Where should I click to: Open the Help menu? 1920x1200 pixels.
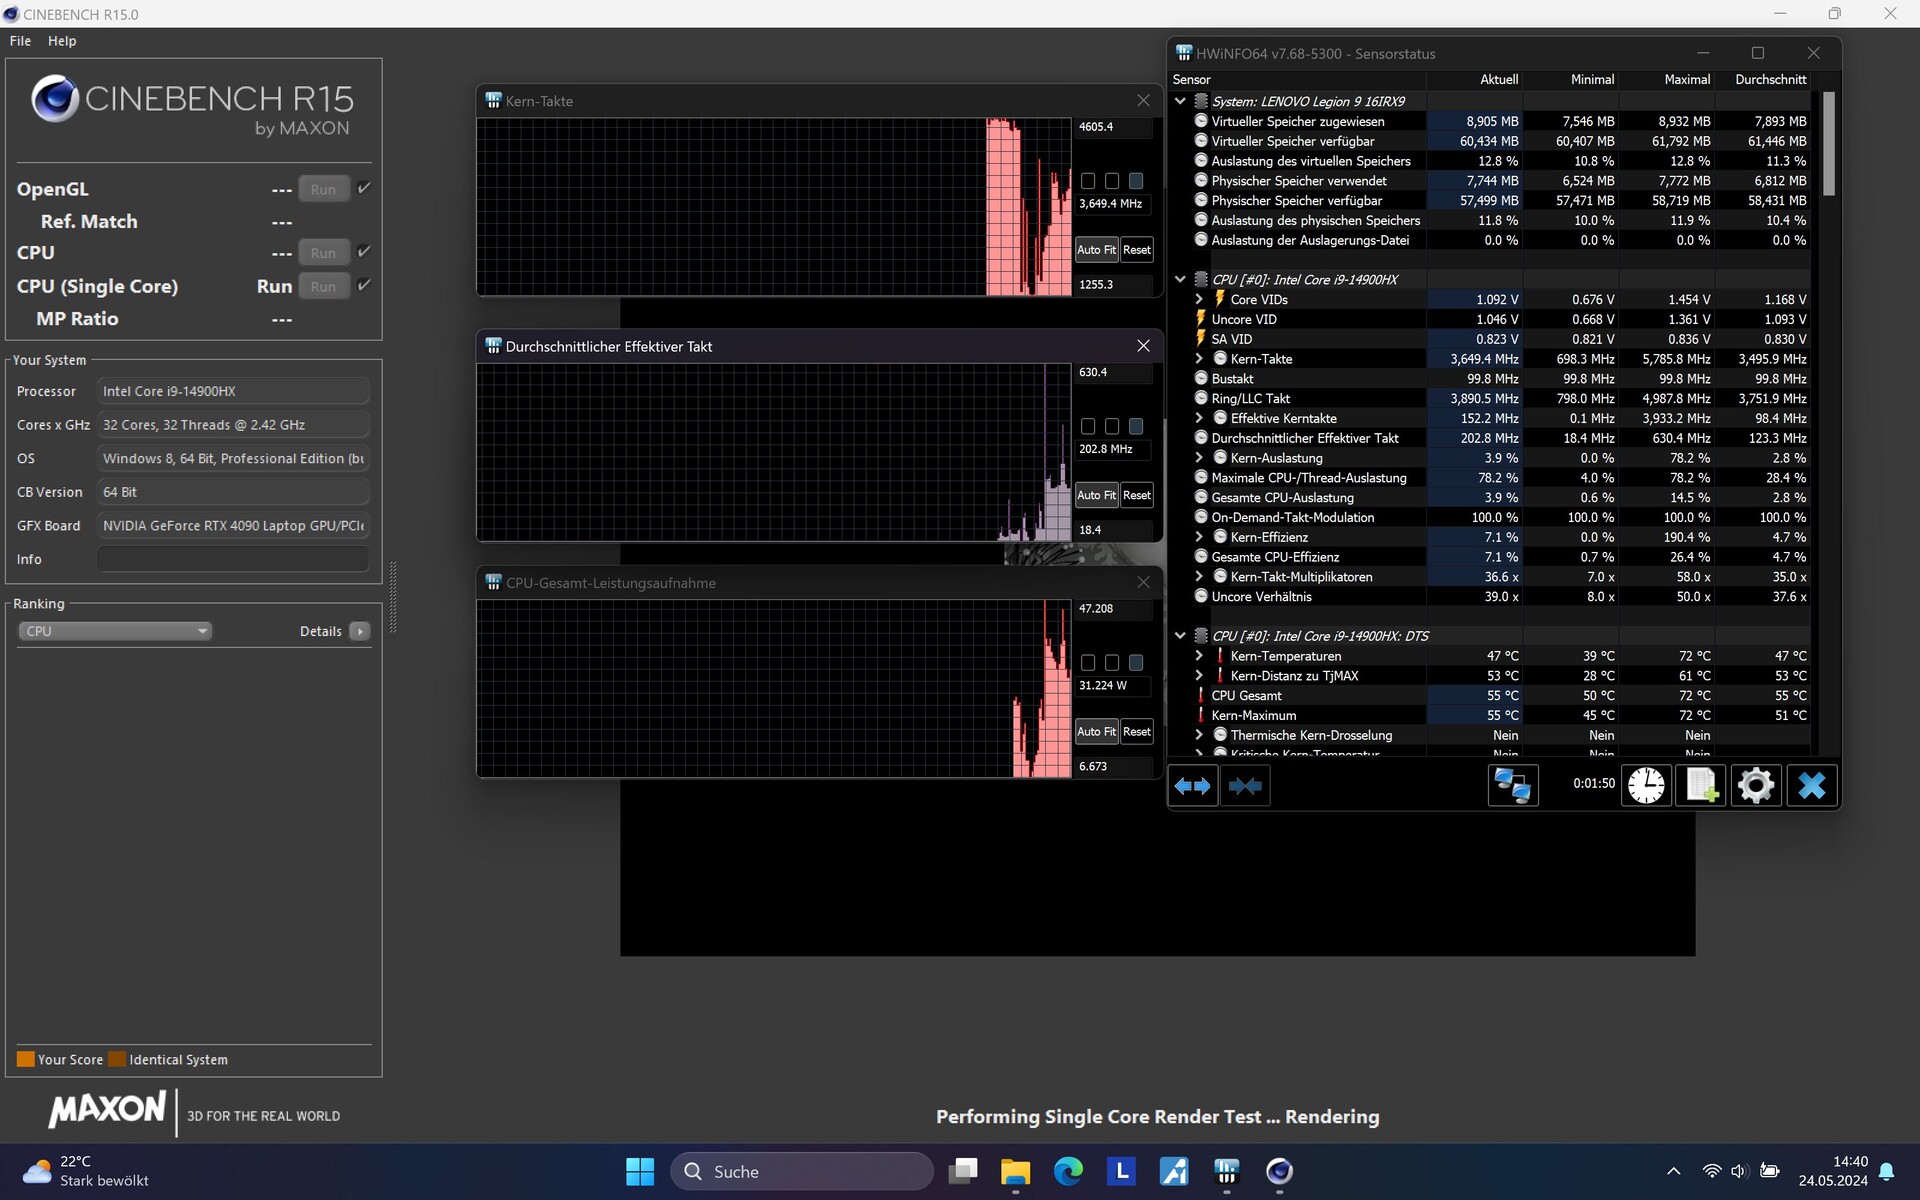(62, 41)
